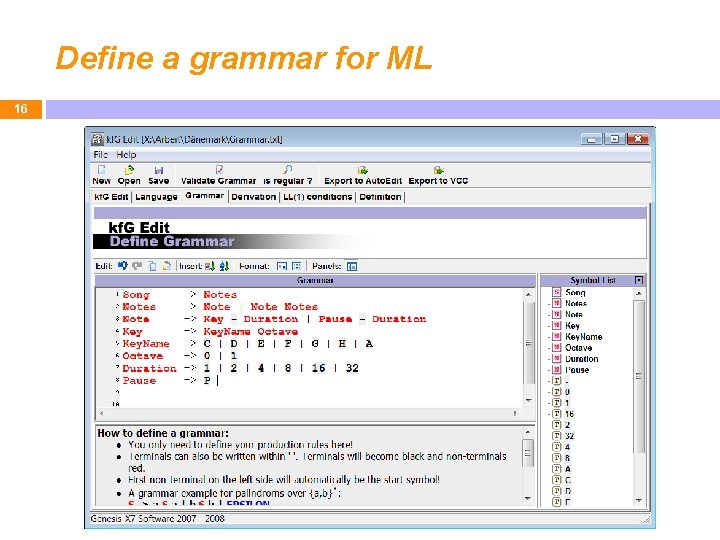Select terminal 1 in Symbol List
The width and height of the screenshot is (720, 540).
(x=568, y=403)
